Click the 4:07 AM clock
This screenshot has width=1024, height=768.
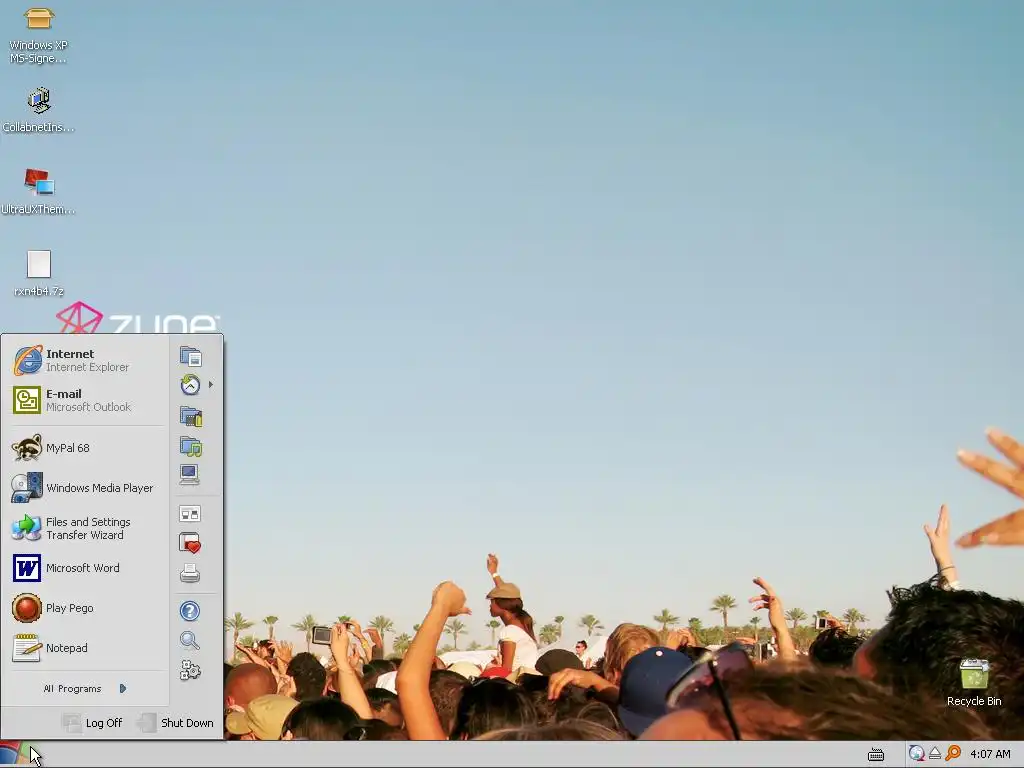(x=990, y=754)
